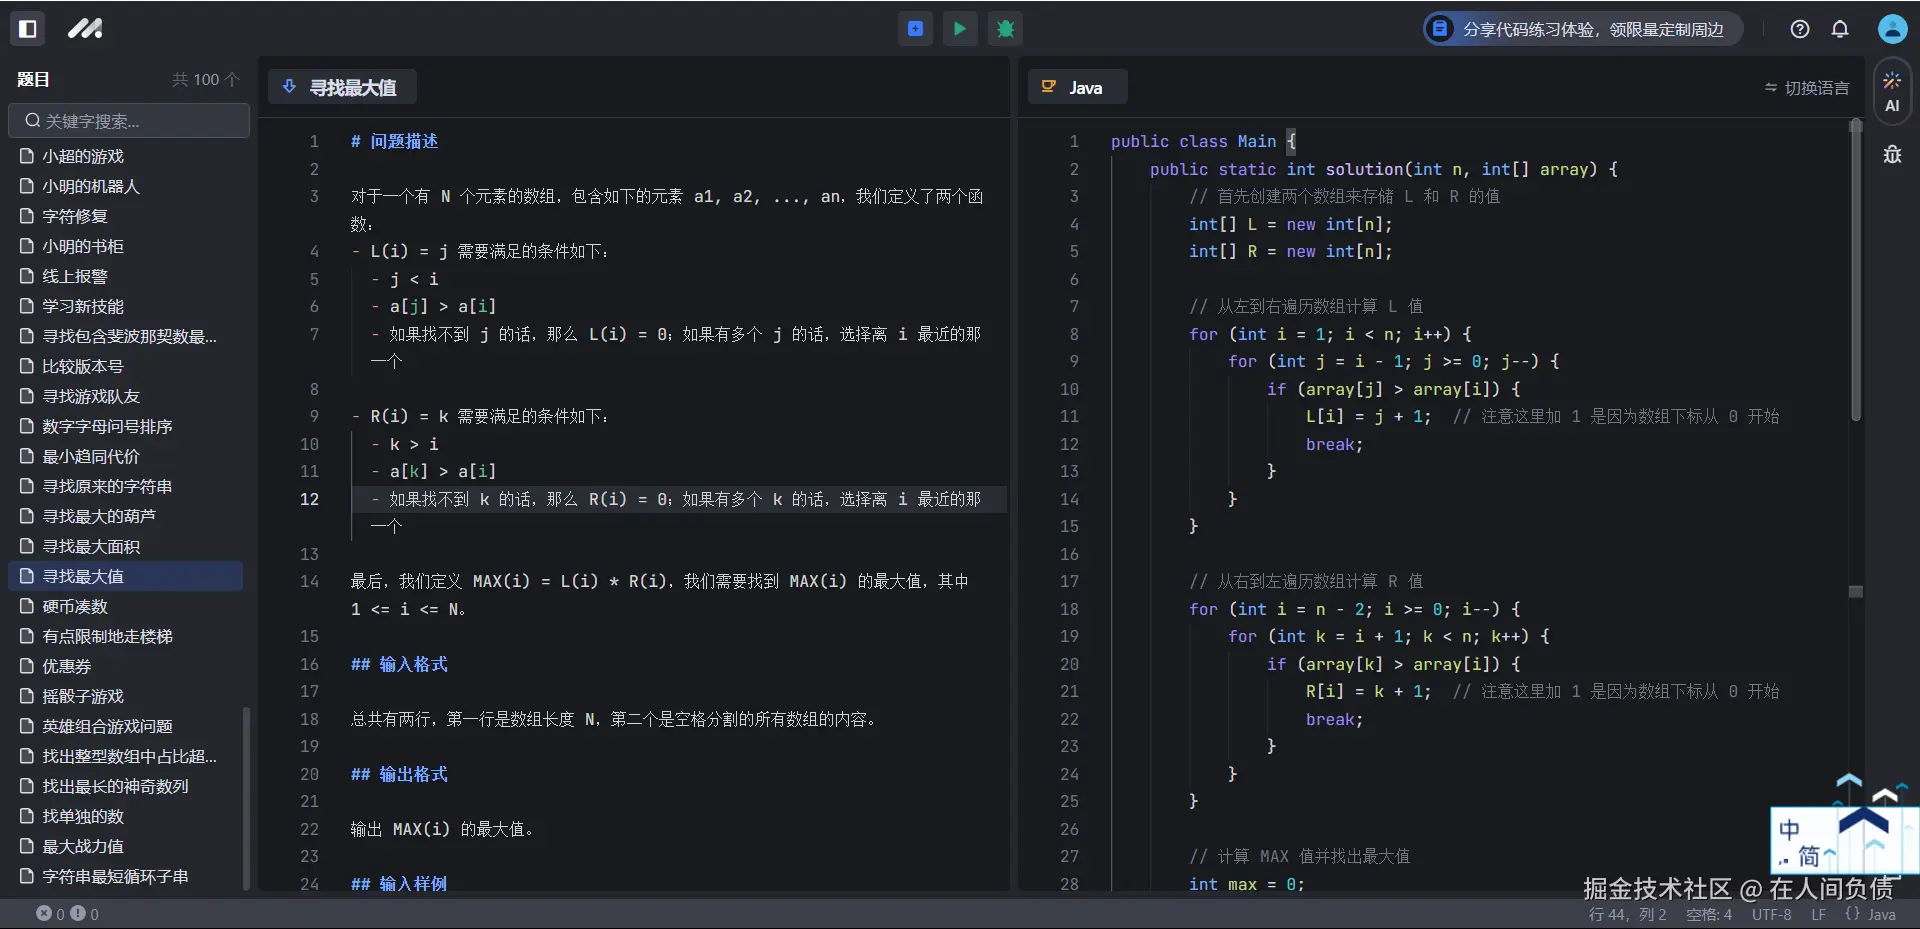
Task: Click the green bug Debug icon
Action: click(x=1005, y=29)
